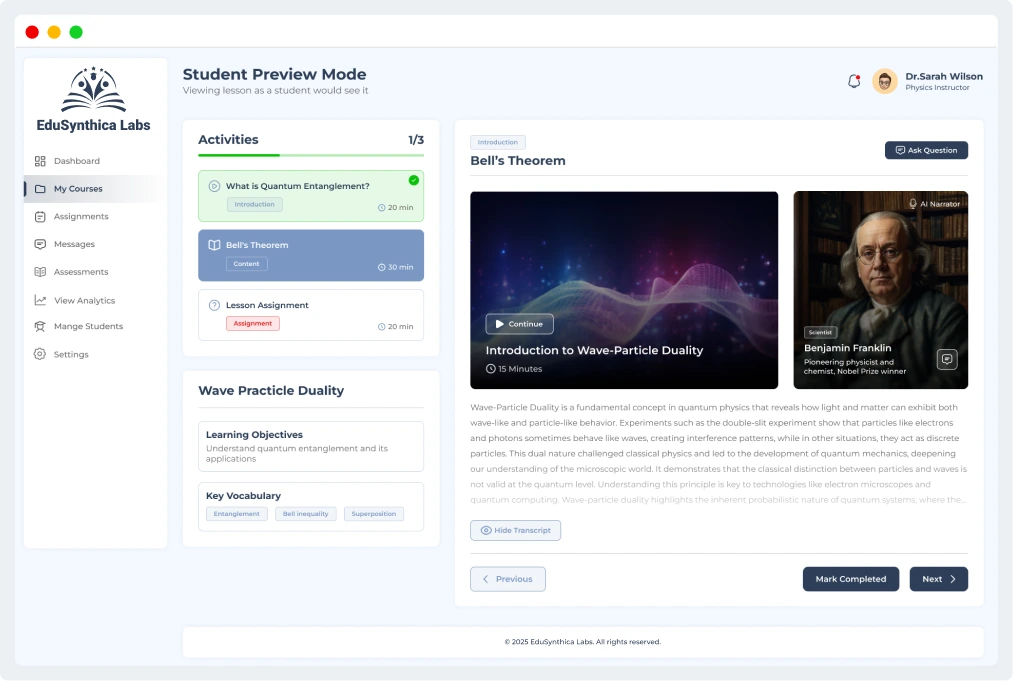Image resolution: width=1013 pixels, height=681 pixels.
Task: Open View Analytics in sidebar
Action: click(84, 300)
